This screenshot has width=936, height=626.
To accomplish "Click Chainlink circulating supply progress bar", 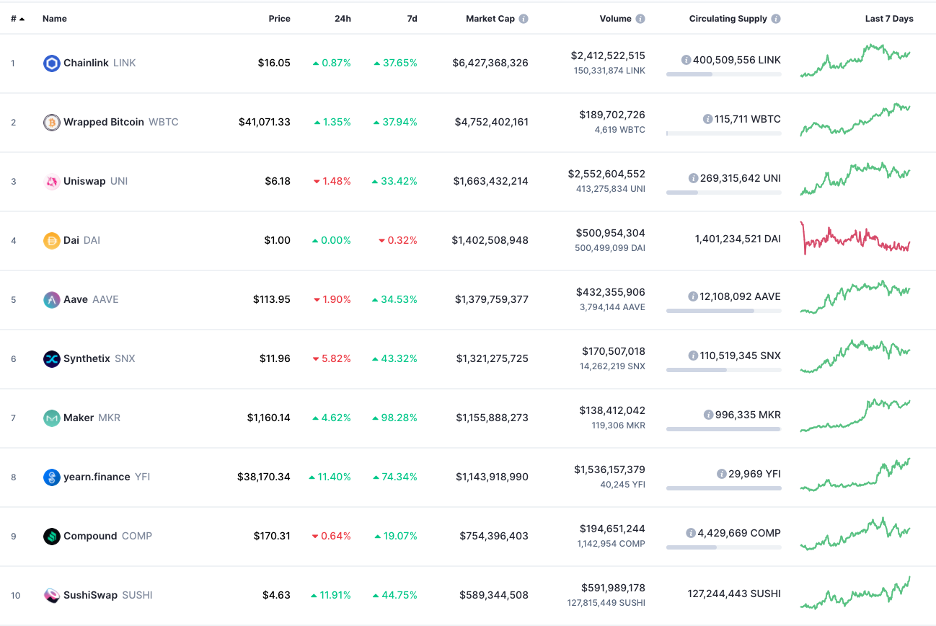I will click(723, 74).
